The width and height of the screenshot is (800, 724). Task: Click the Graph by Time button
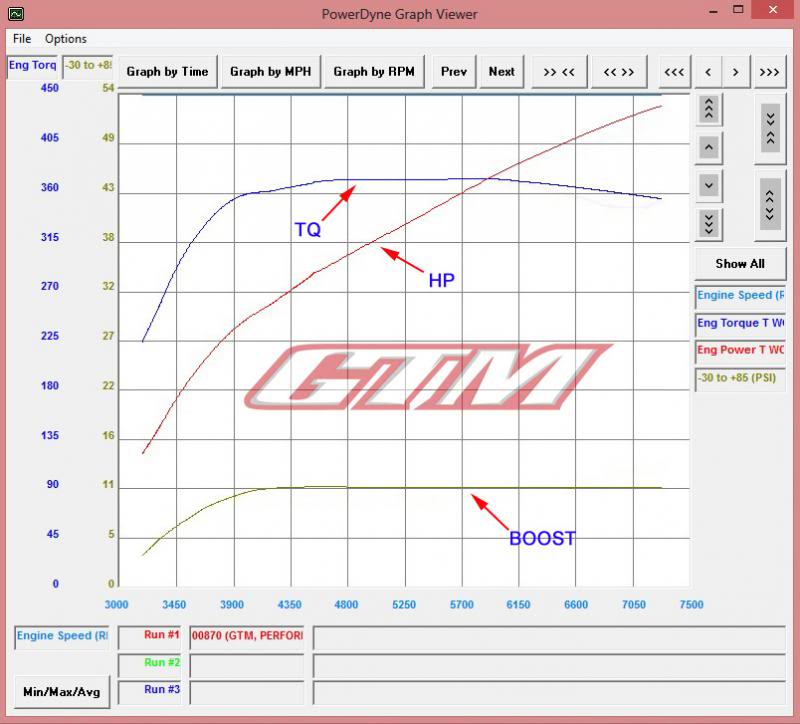[167, 71]
